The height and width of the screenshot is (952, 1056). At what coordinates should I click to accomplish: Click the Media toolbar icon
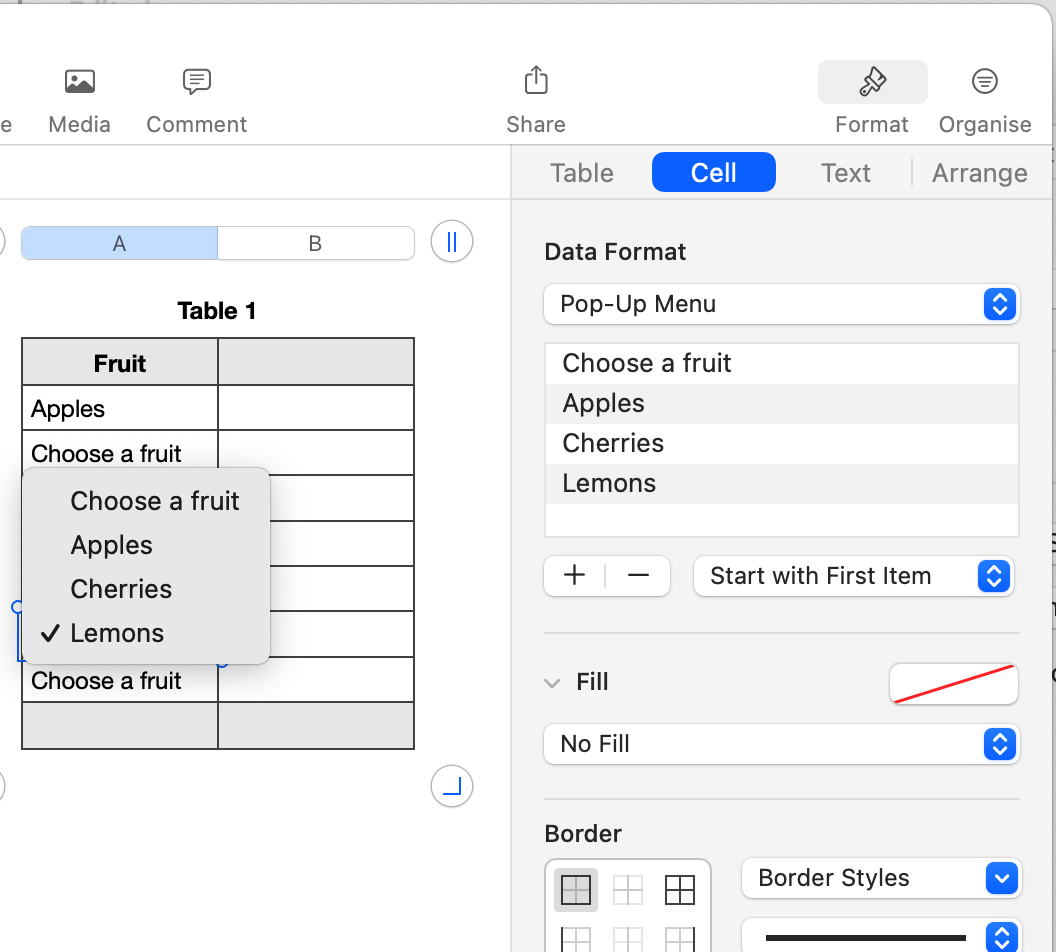point(79,82)
